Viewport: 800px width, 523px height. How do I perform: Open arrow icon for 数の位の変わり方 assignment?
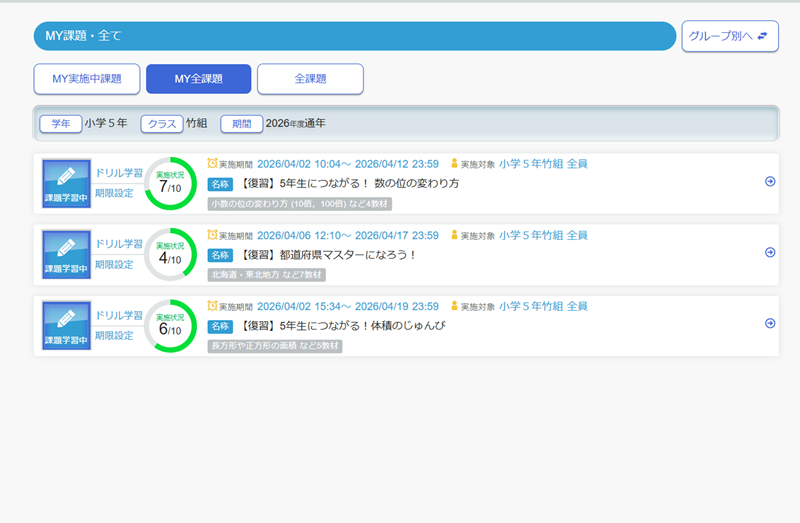769,182
